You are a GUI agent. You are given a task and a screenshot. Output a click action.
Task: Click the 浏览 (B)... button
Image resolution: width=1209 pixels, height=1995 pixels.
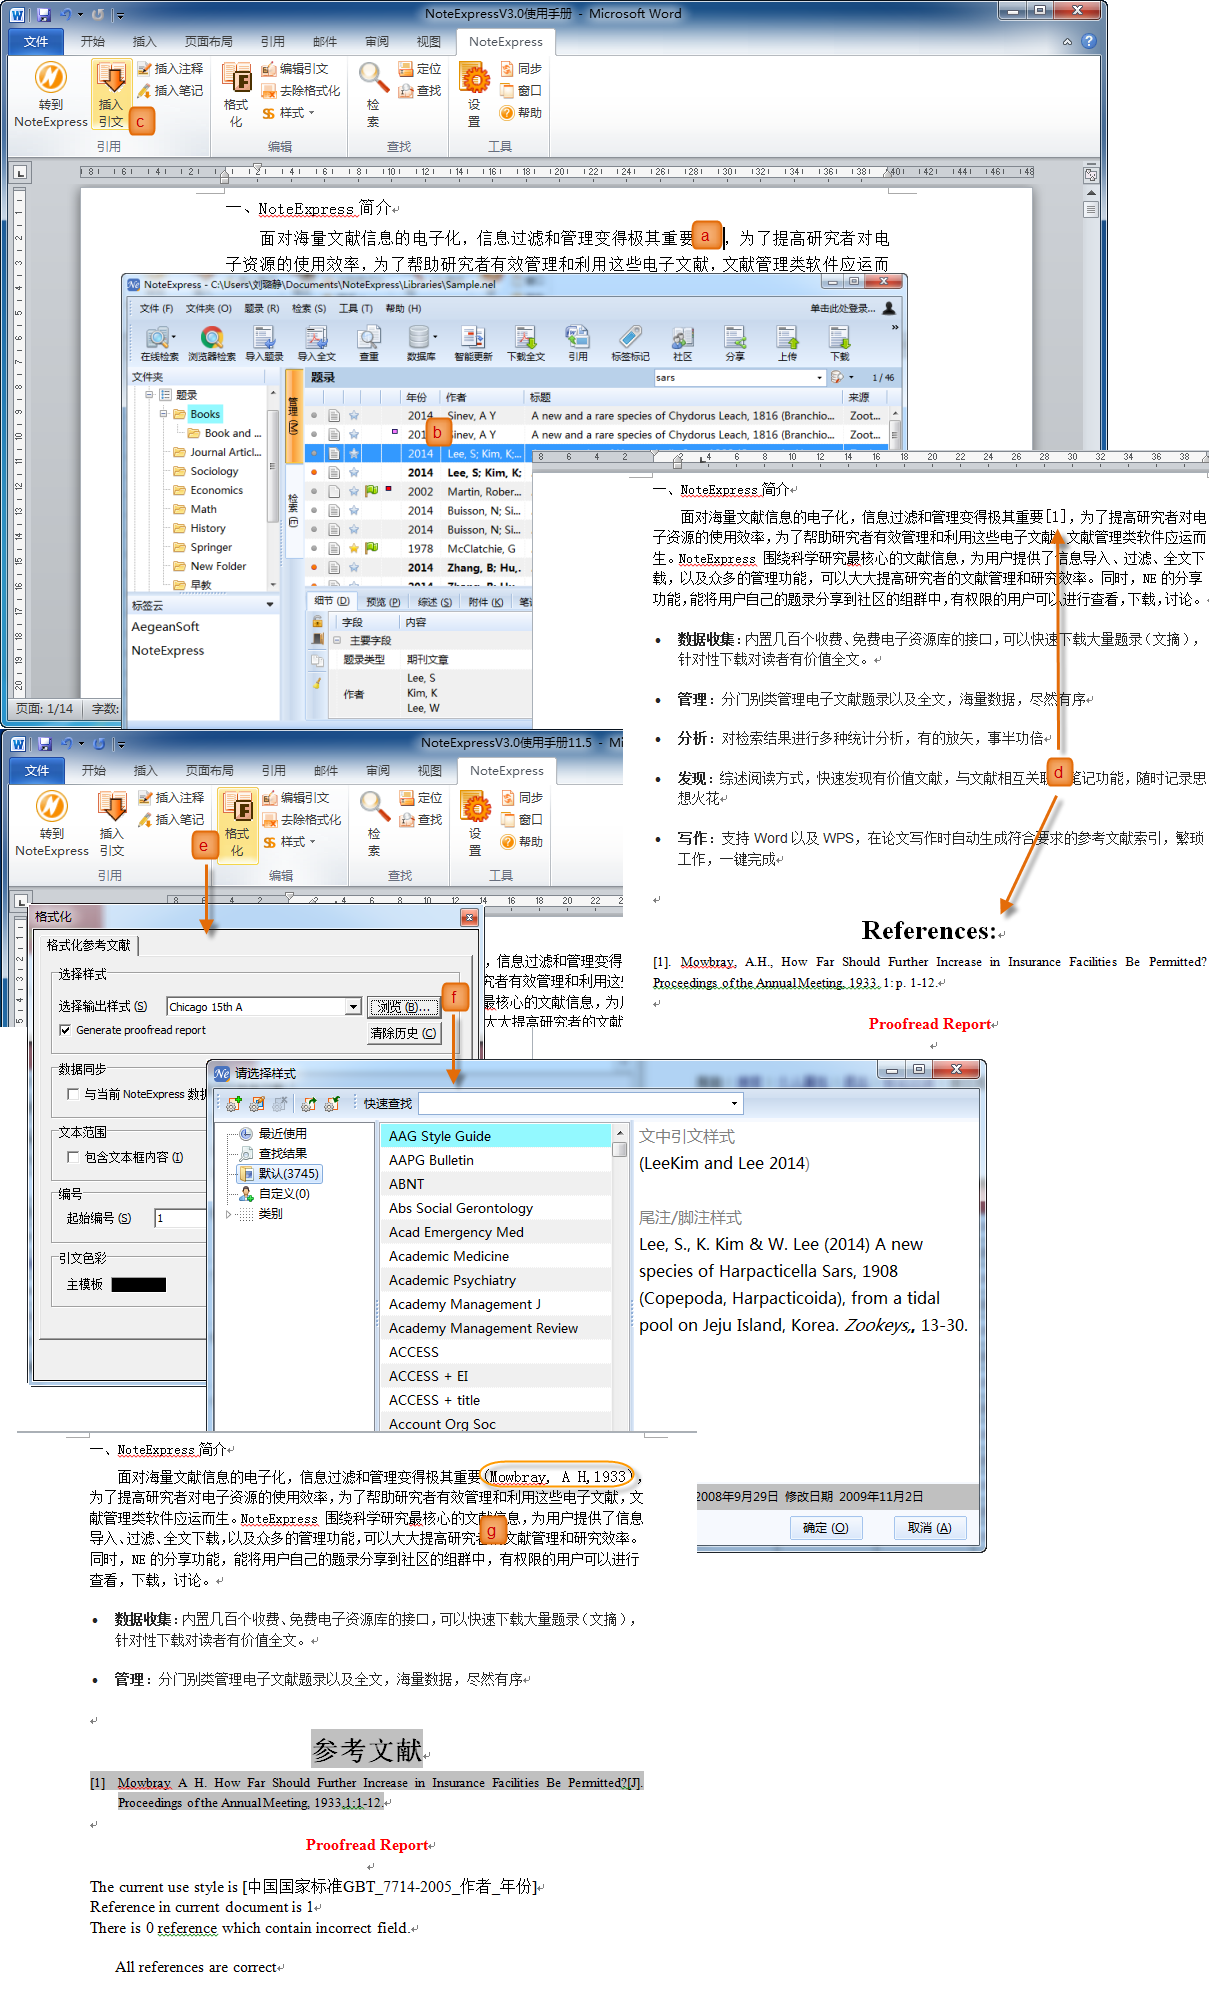(404, 1007)
